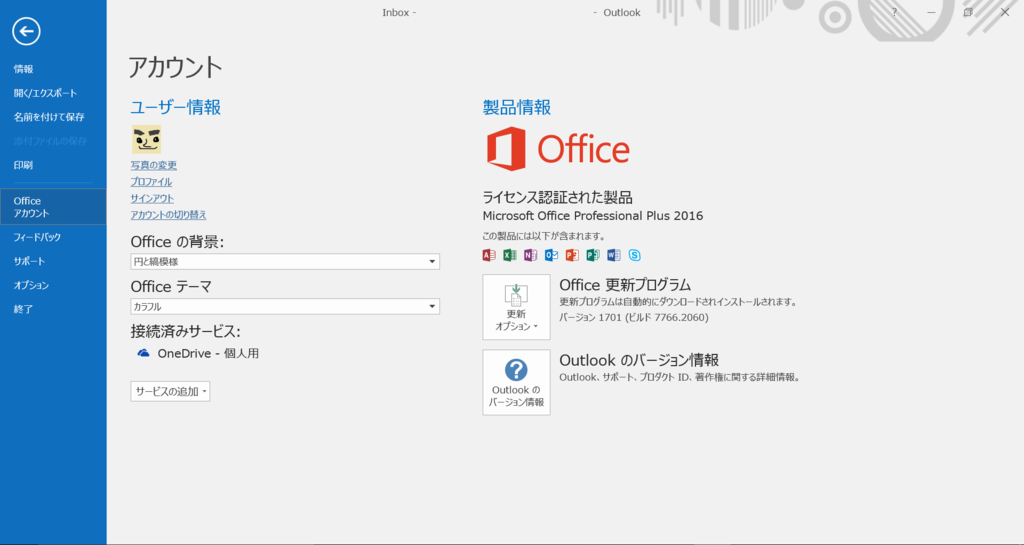Open Outlook のバージョン情報 button
Screen dimensions: 1024x545
coord(516,382)
